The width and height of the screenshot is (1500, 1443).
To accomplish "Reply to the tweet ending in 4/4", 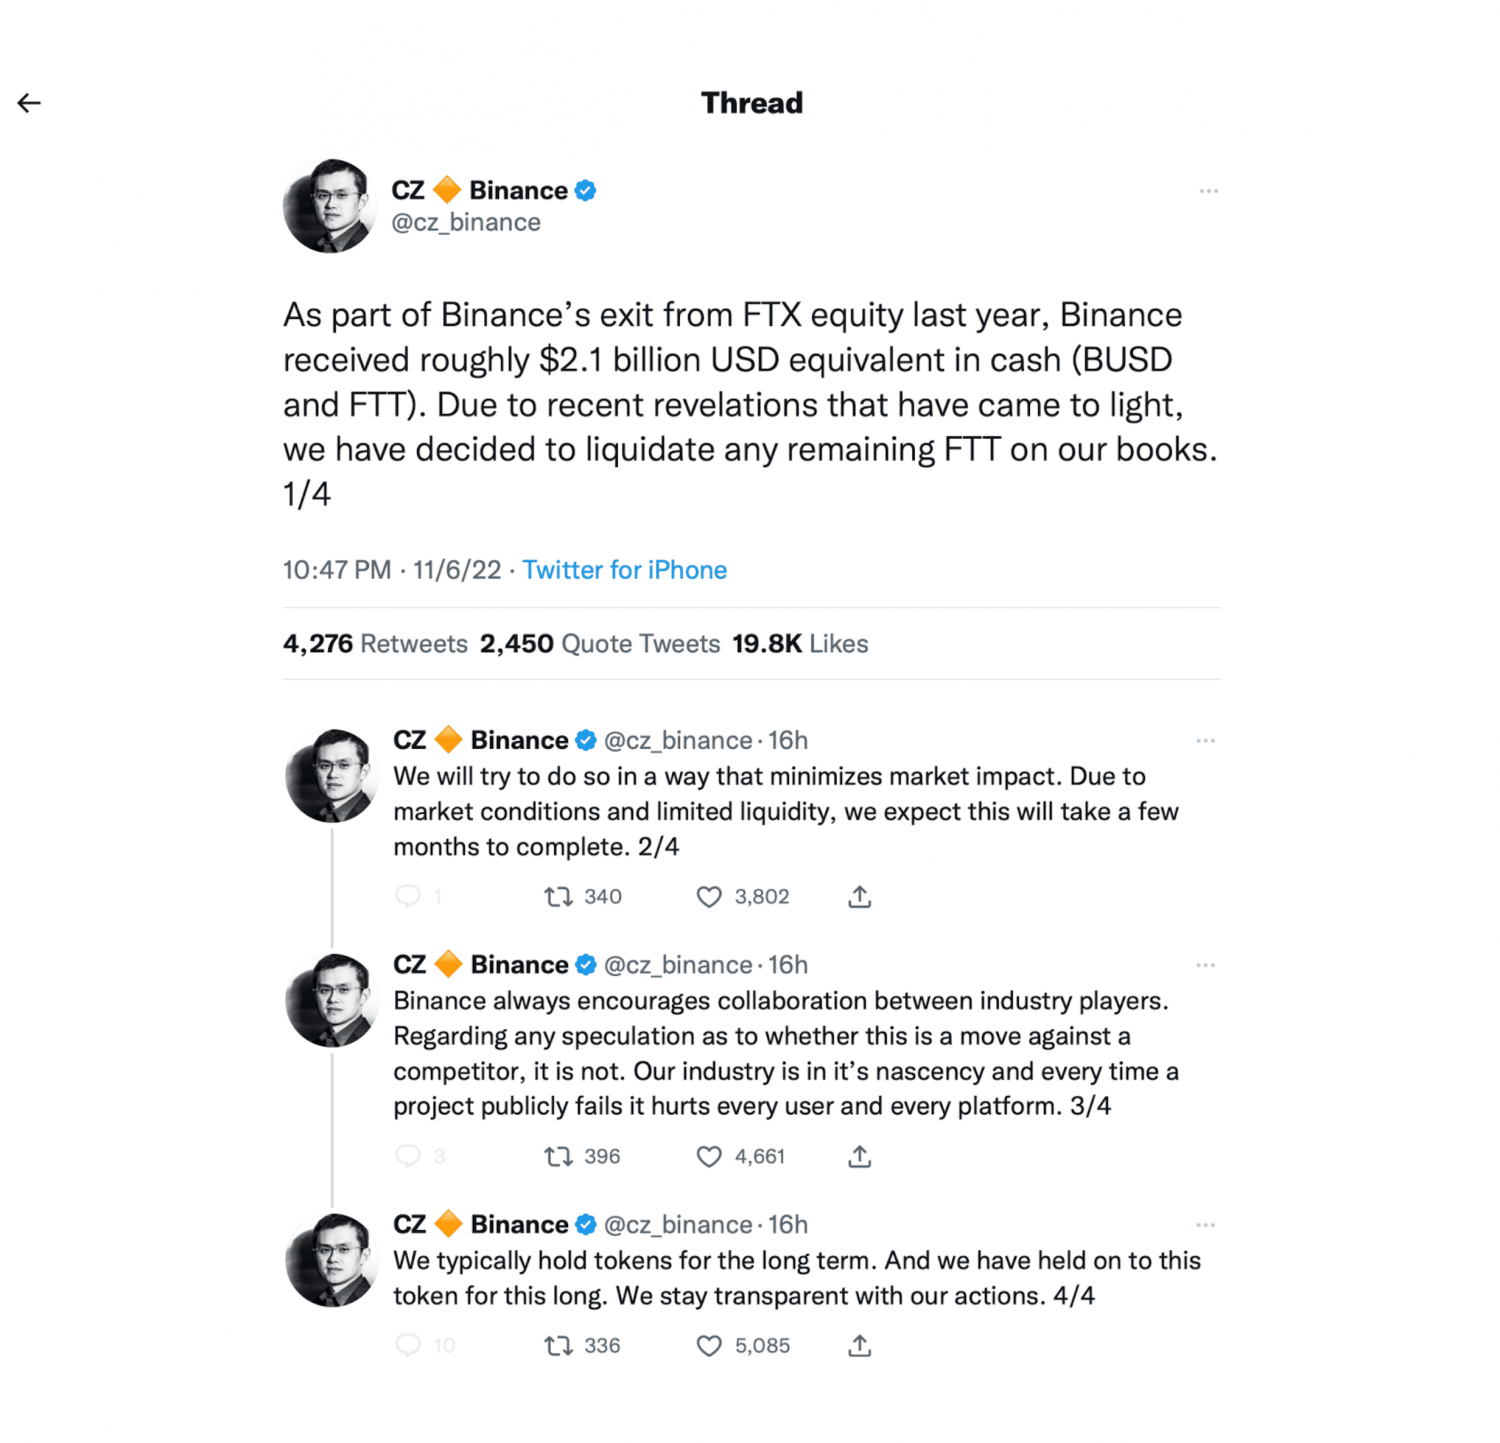I will click(410, 1345).
